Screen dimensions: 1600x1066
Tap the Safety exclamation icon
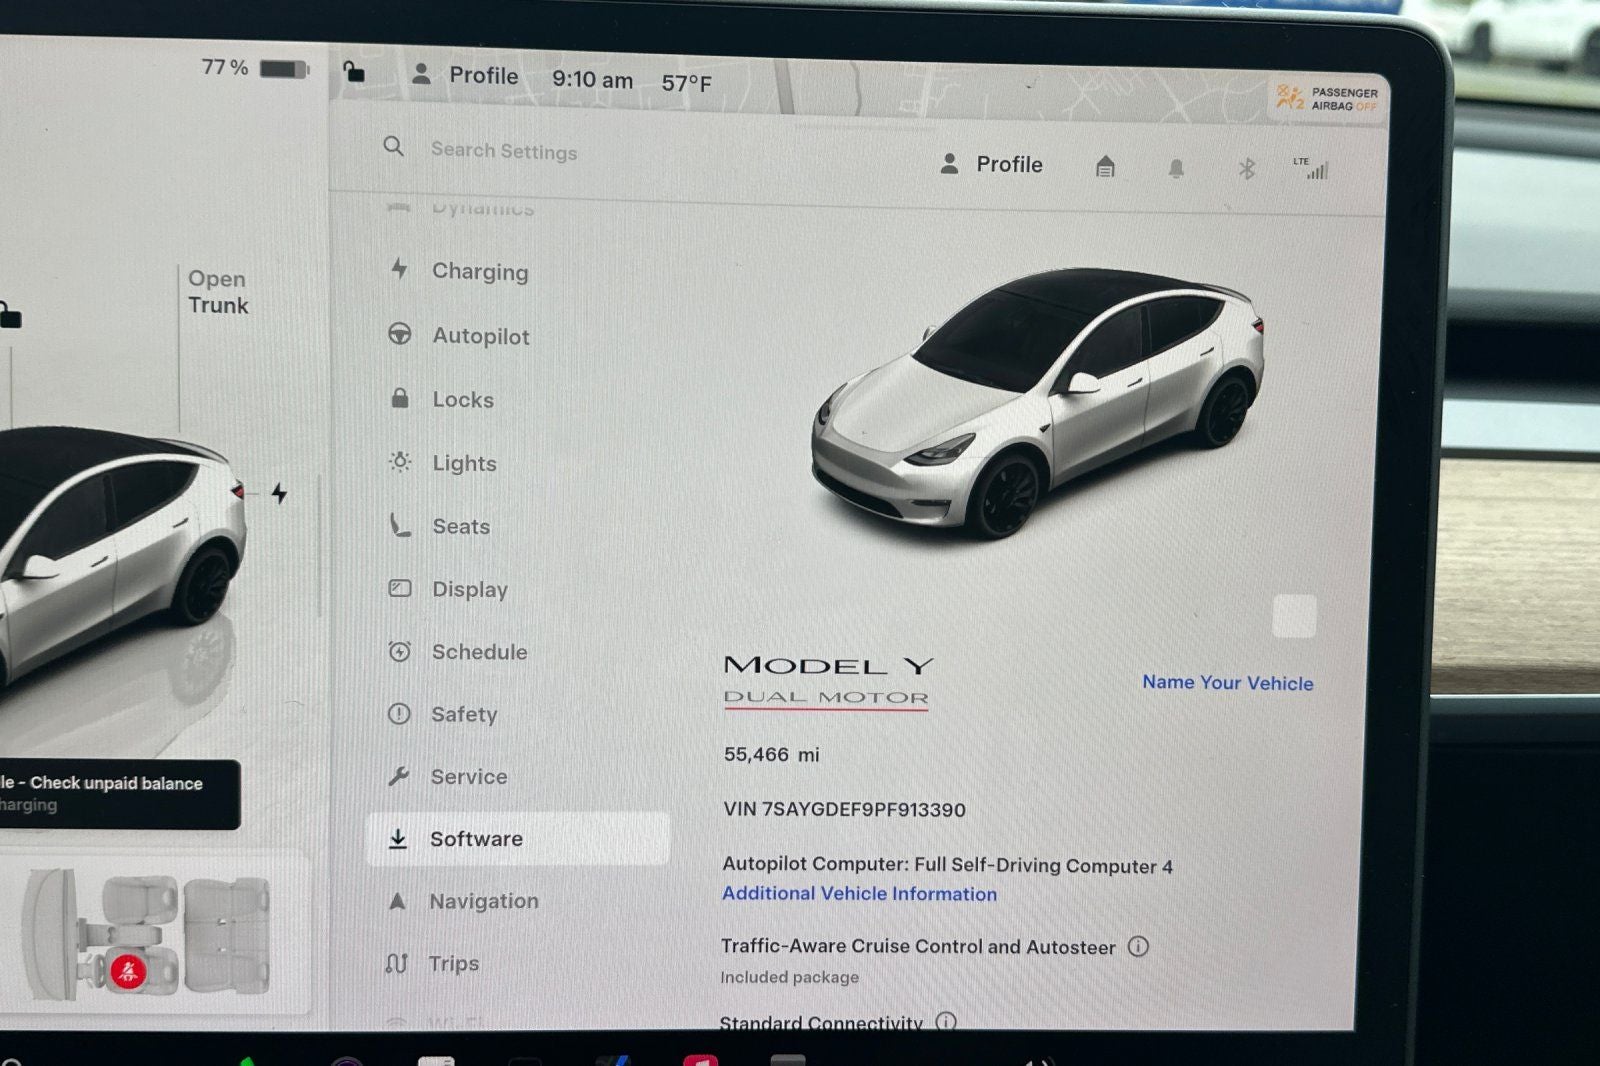(x=399, y=713)
